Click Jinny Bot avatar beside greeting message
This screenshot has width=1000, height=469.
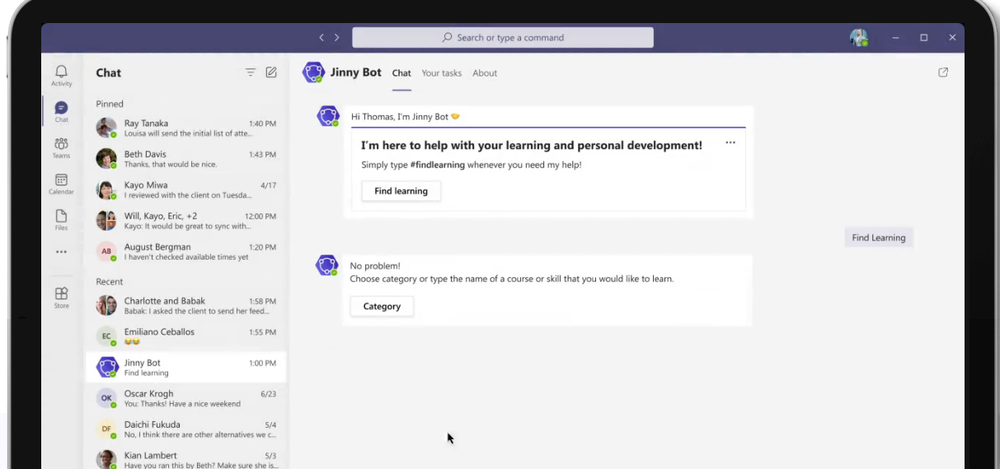tap(328, 116)
